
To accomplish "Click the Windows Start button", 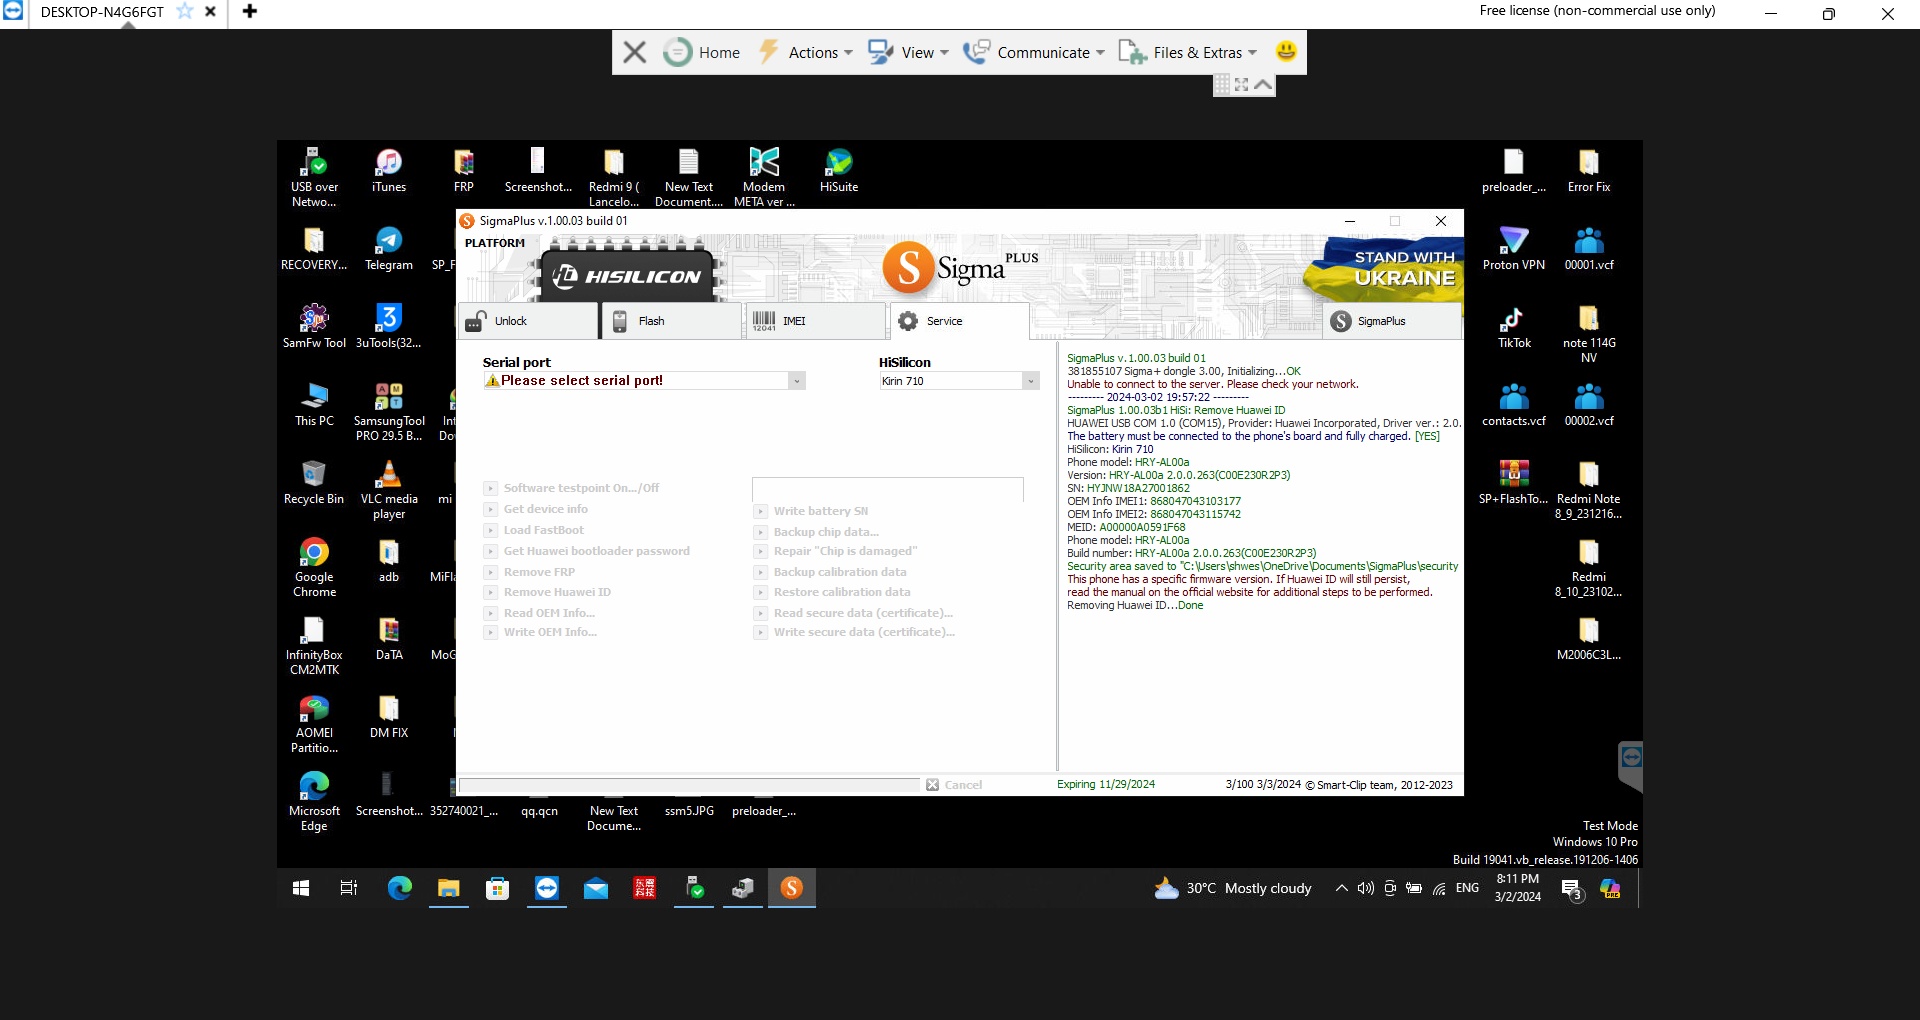I will pyautogui.click(x=301, y=888).
